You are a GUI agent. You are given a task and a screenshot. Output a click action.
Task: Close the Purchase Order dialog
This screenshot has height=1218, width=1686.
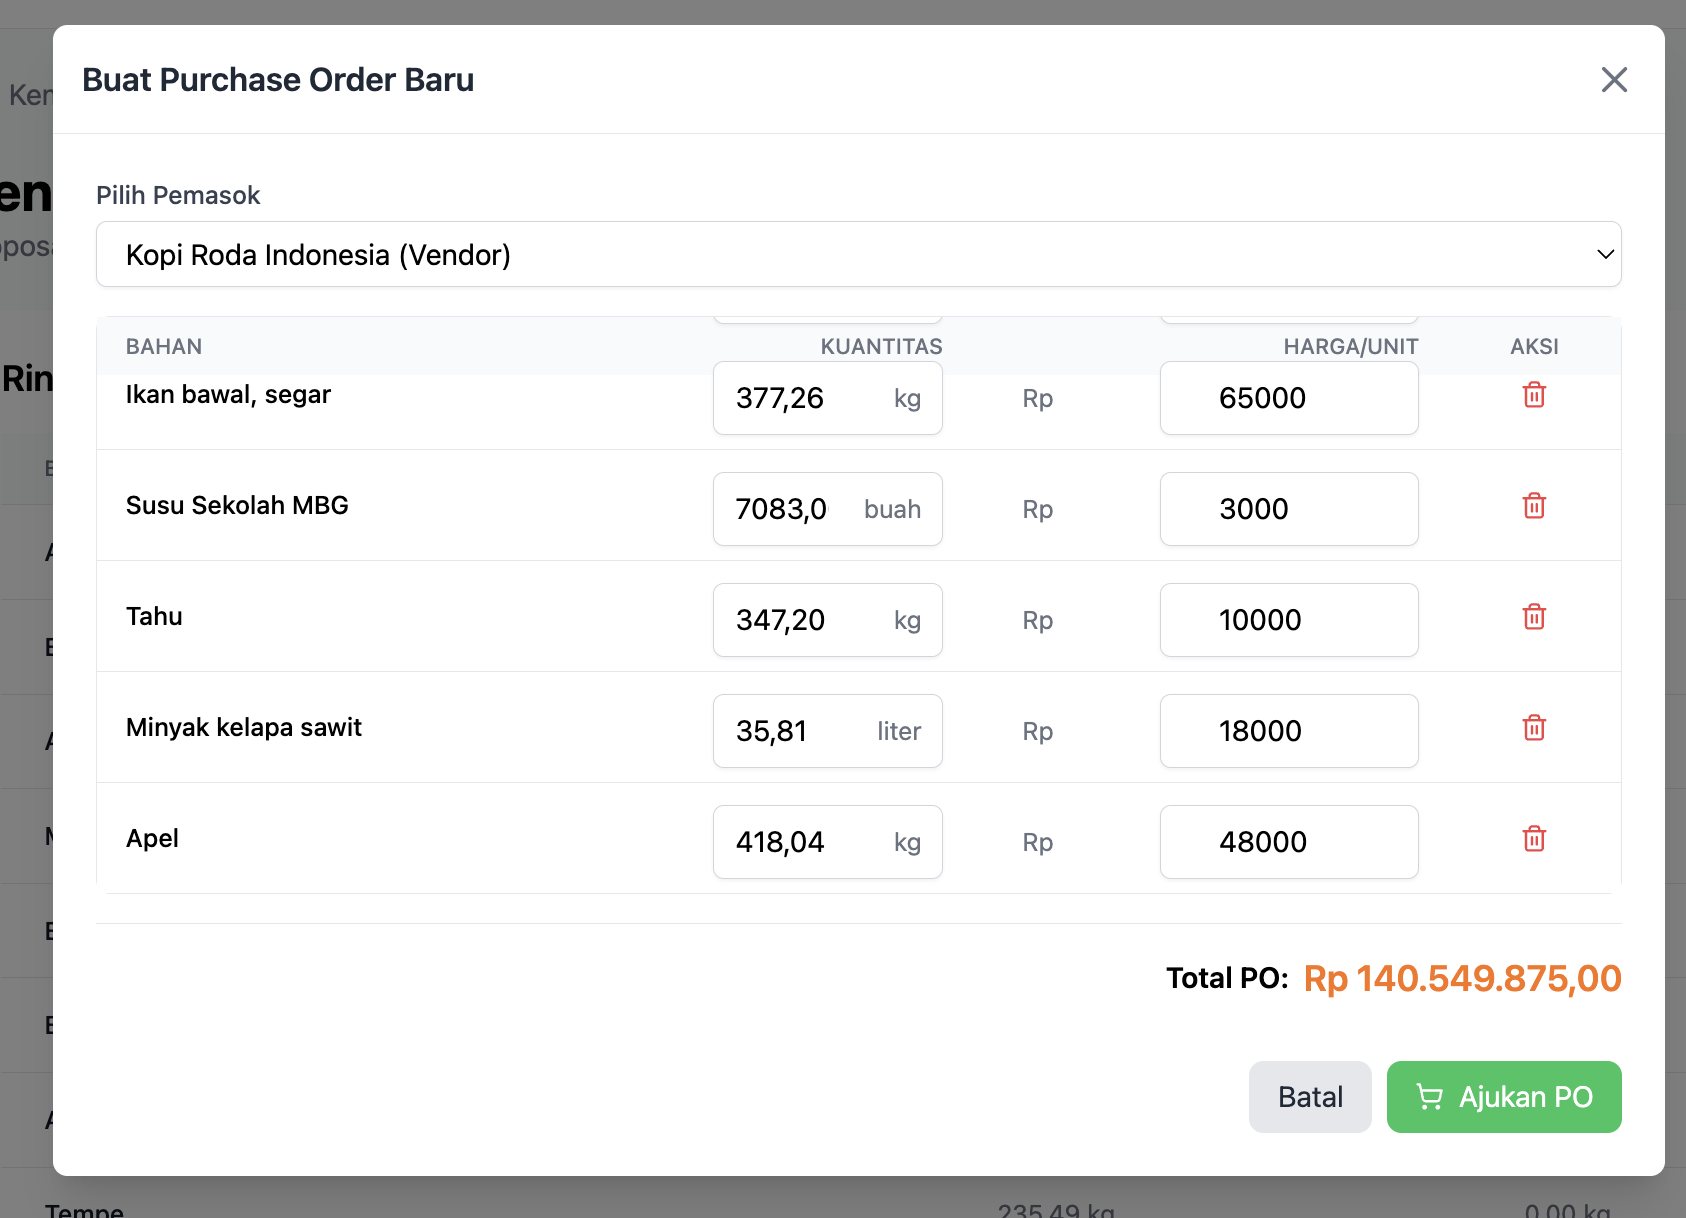point(1614,80)
